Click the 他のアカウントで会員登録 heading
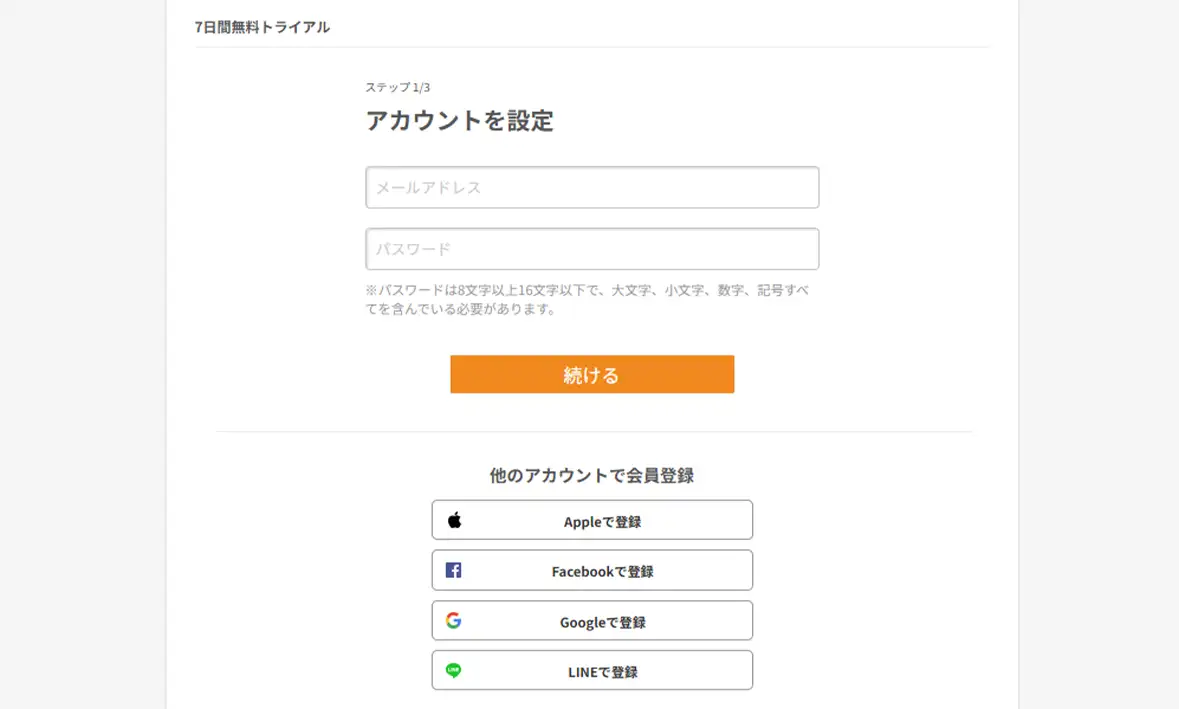 592,476
